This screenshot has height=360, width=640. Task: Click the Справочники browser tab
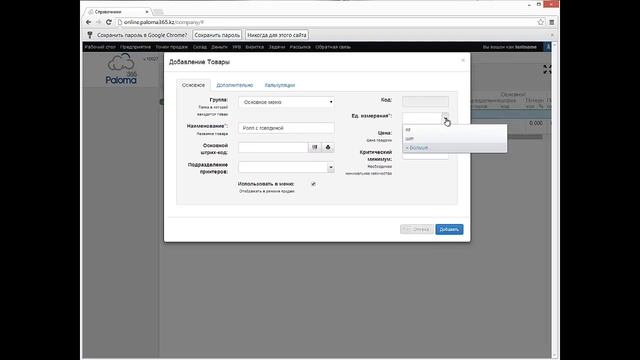point(118,12)
